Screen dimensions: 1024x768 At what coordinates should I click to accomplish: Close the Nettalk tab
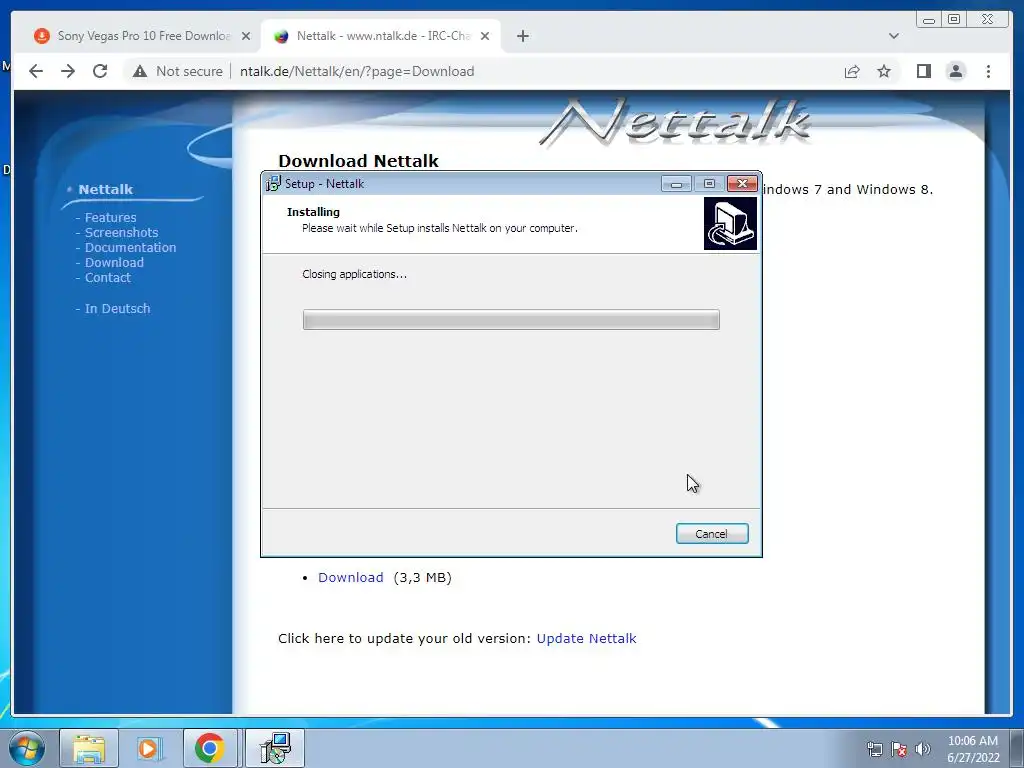tap(485, 36)
